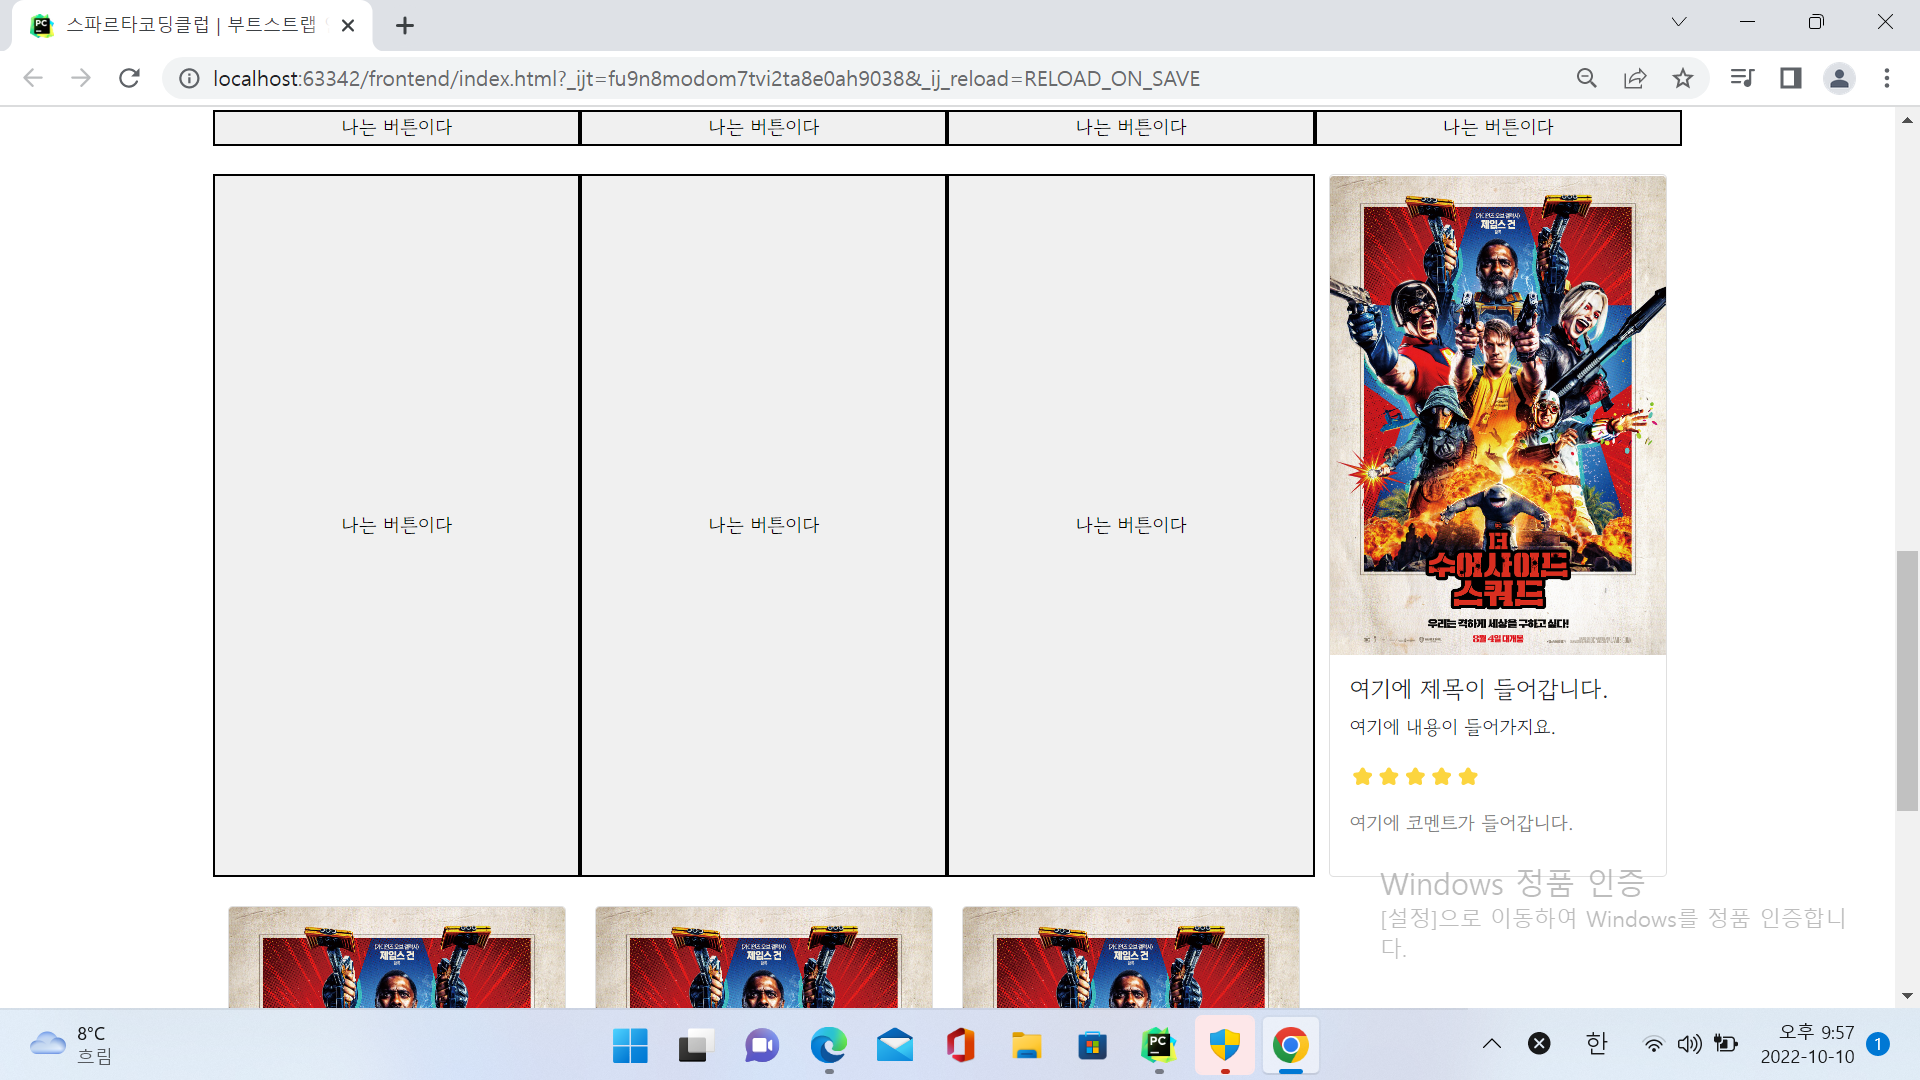Screen dimensions: 1920x1080
Task: Click the bottom-middle movie poster thumbnail
Action: tap(764, 958)
